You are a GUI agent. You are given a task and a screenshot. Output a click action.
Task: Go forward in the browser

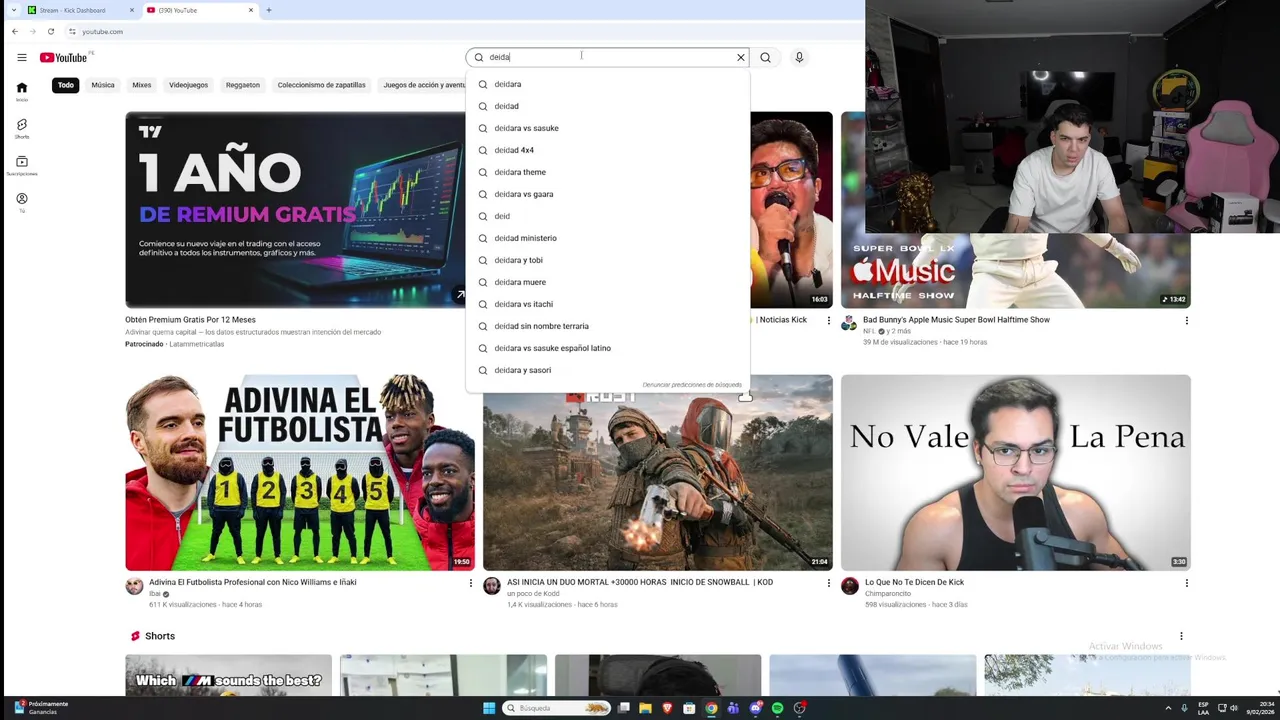pos(33,31)
